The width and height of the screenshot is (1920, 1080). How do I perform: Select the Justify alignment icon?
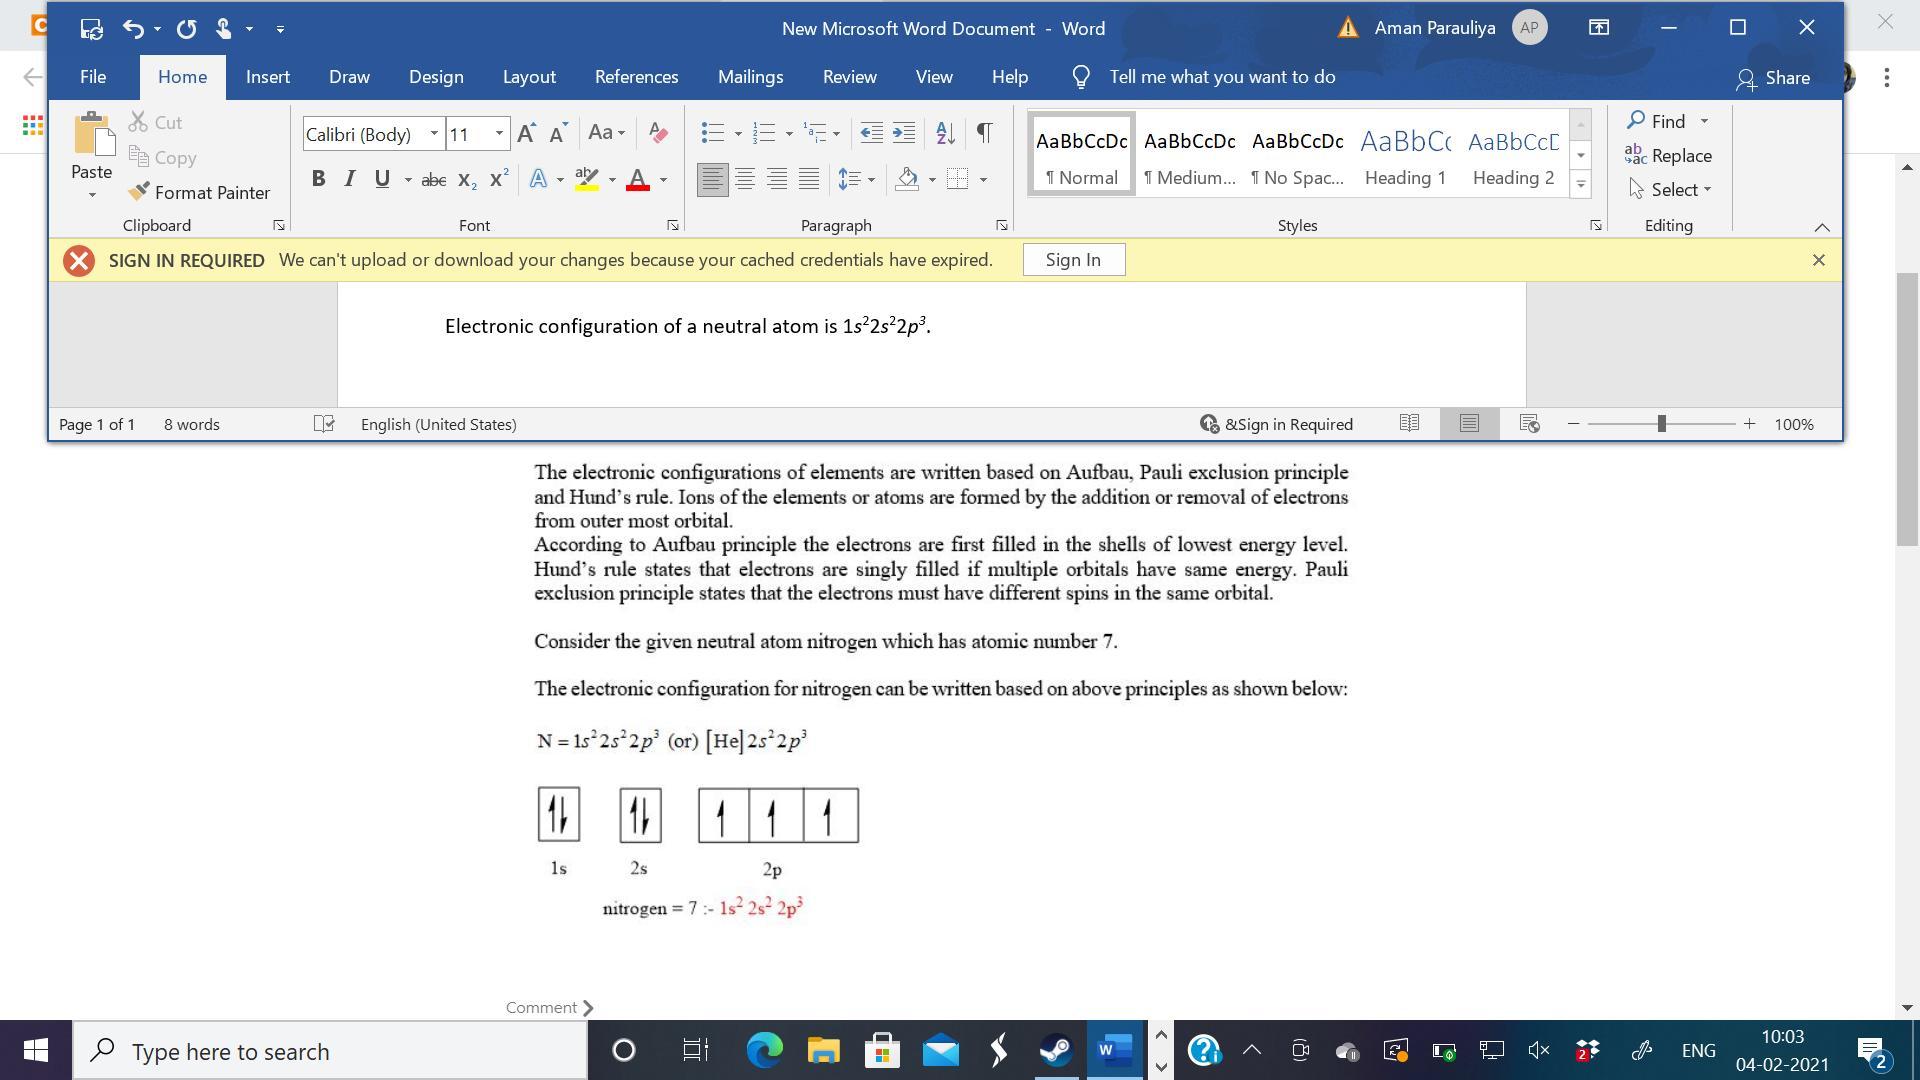pos(809,180)
